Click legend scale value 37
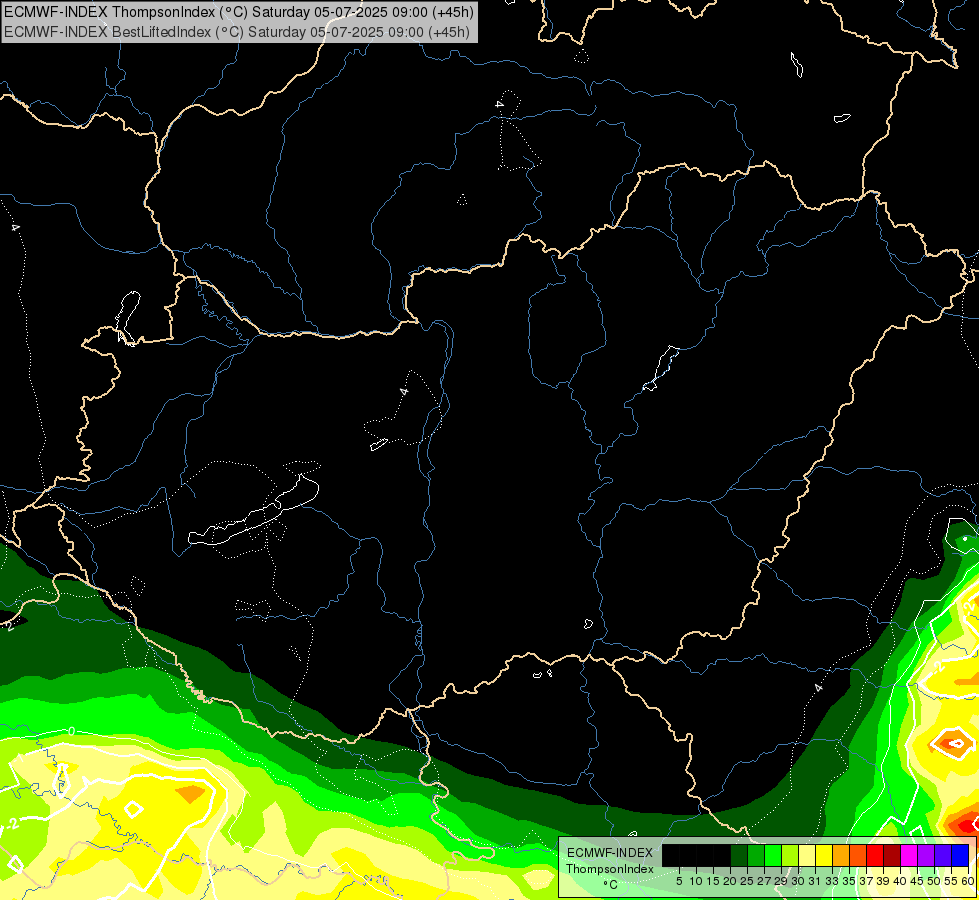Viewport: 979px width, 900px height. tap(865, 881)
